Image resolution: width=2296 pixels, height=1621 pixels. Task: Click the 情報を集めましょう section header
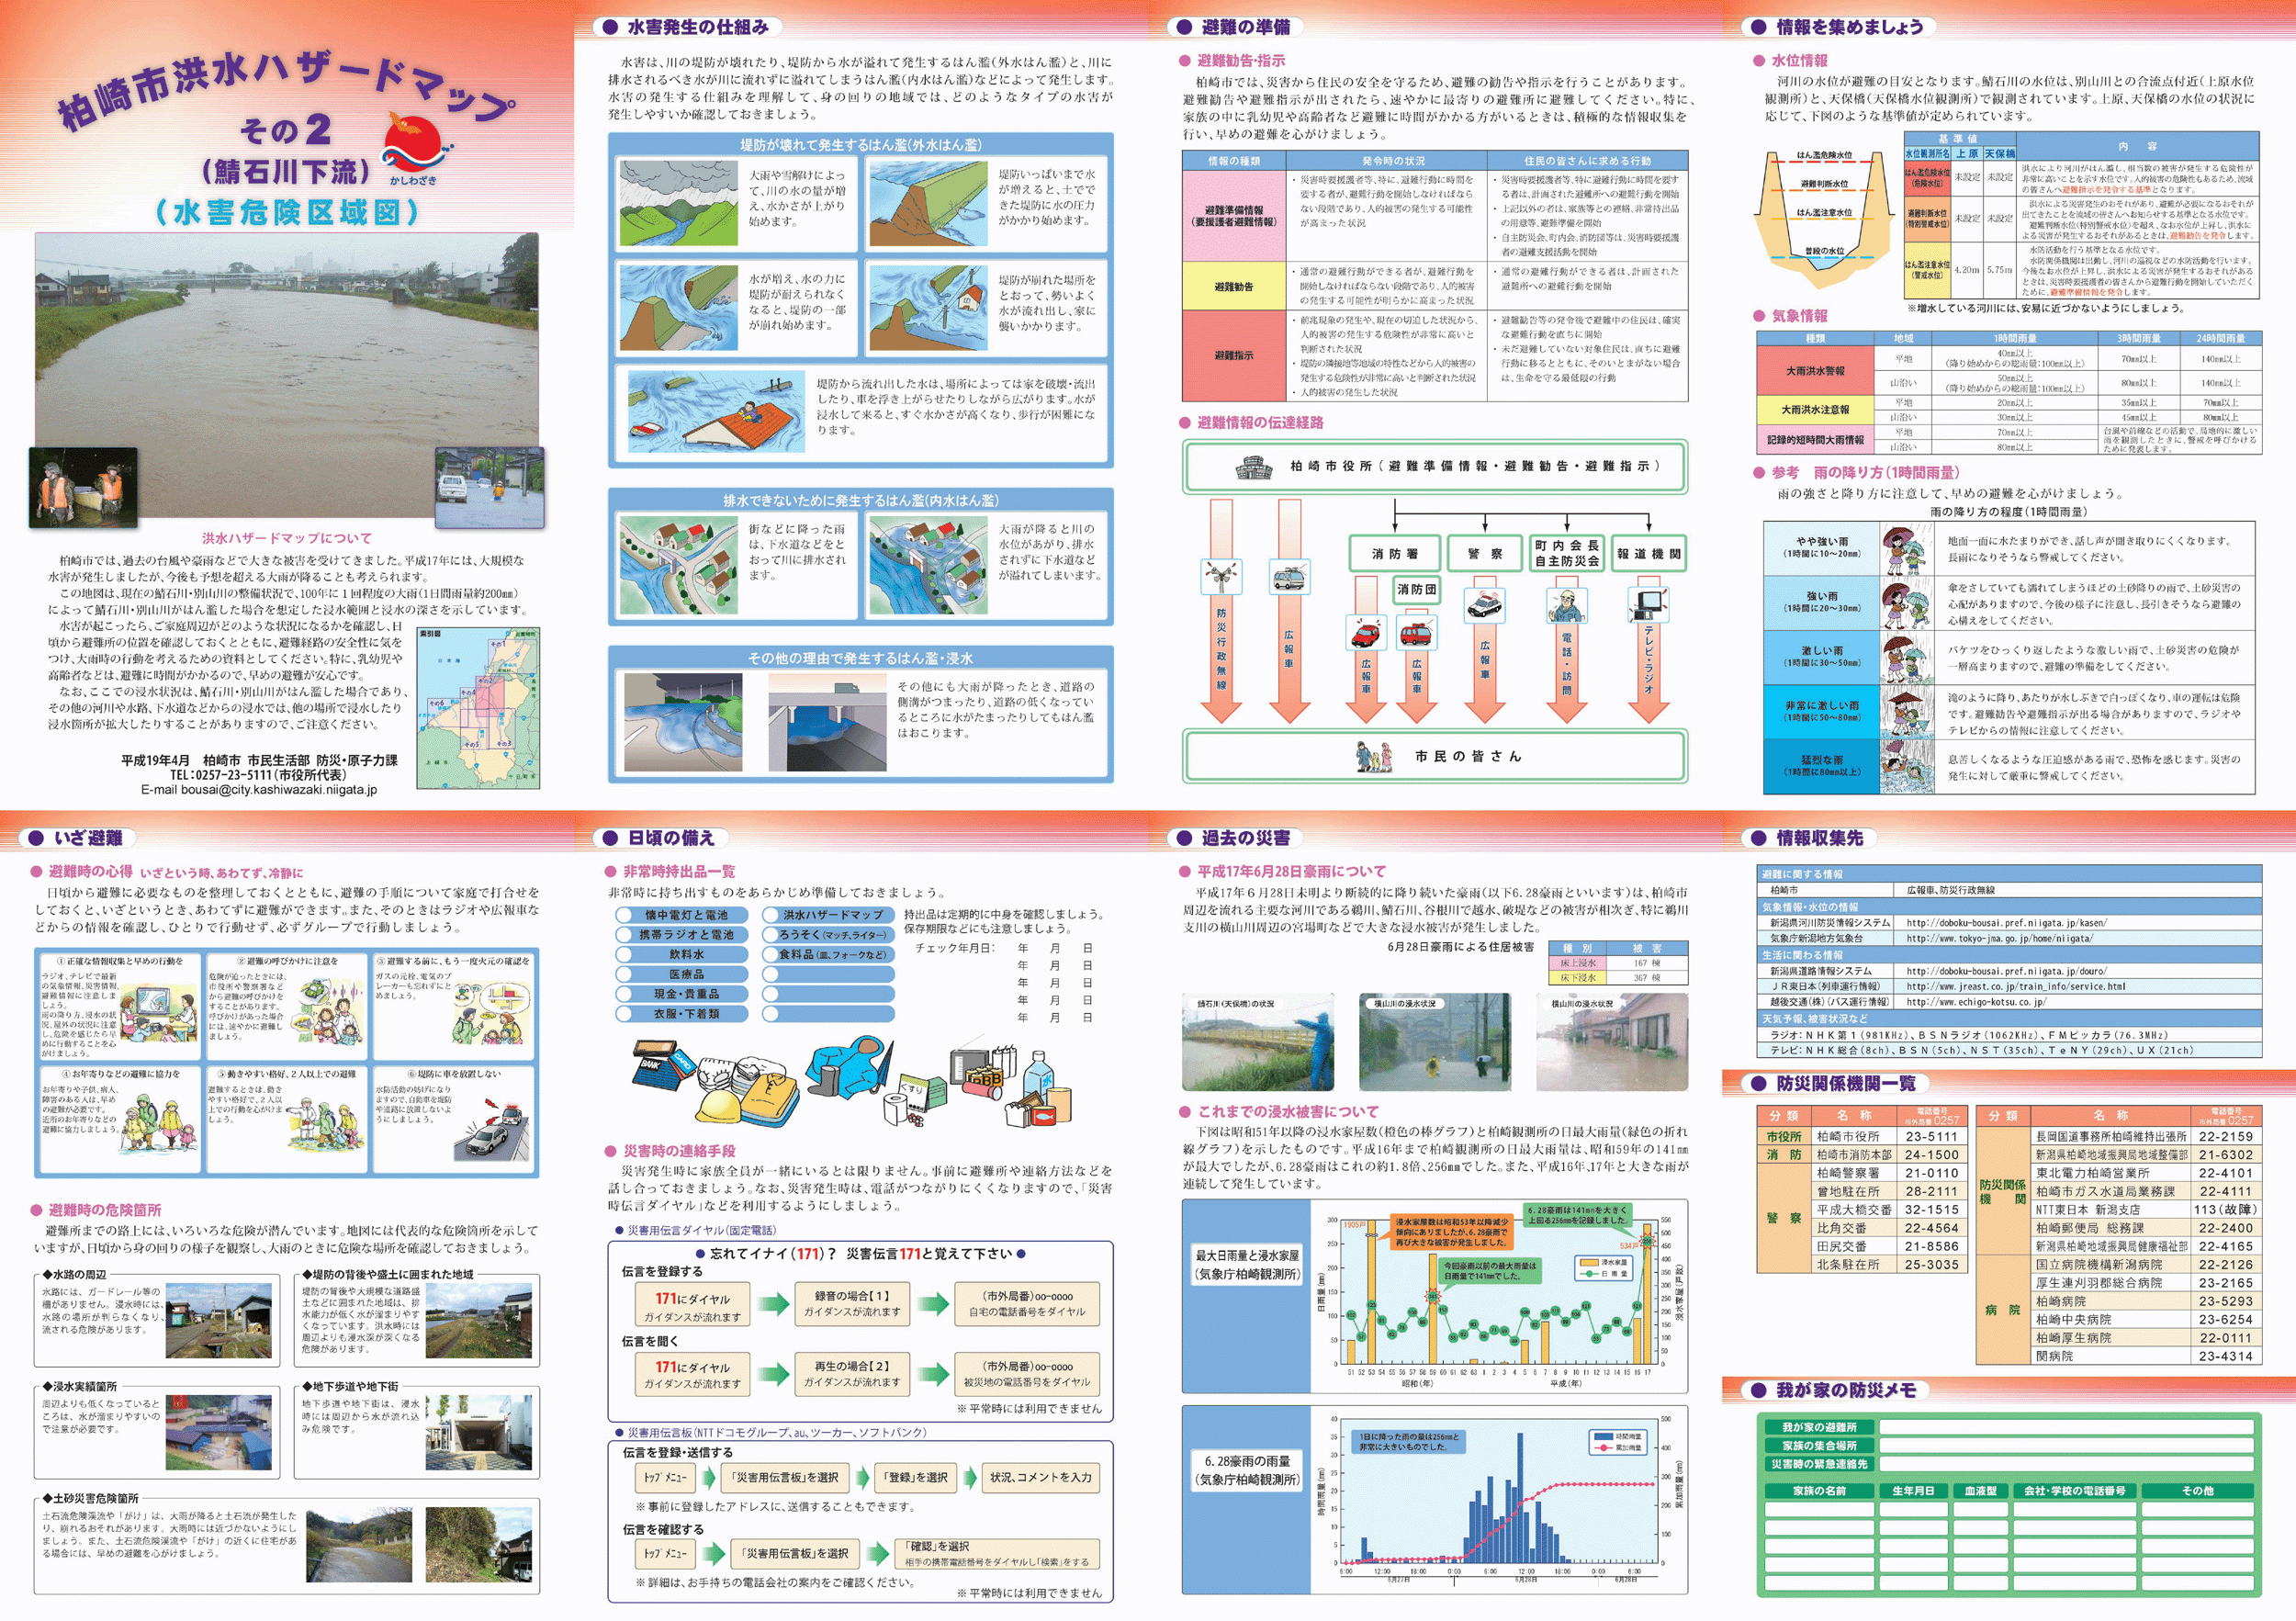(1839, 28)
